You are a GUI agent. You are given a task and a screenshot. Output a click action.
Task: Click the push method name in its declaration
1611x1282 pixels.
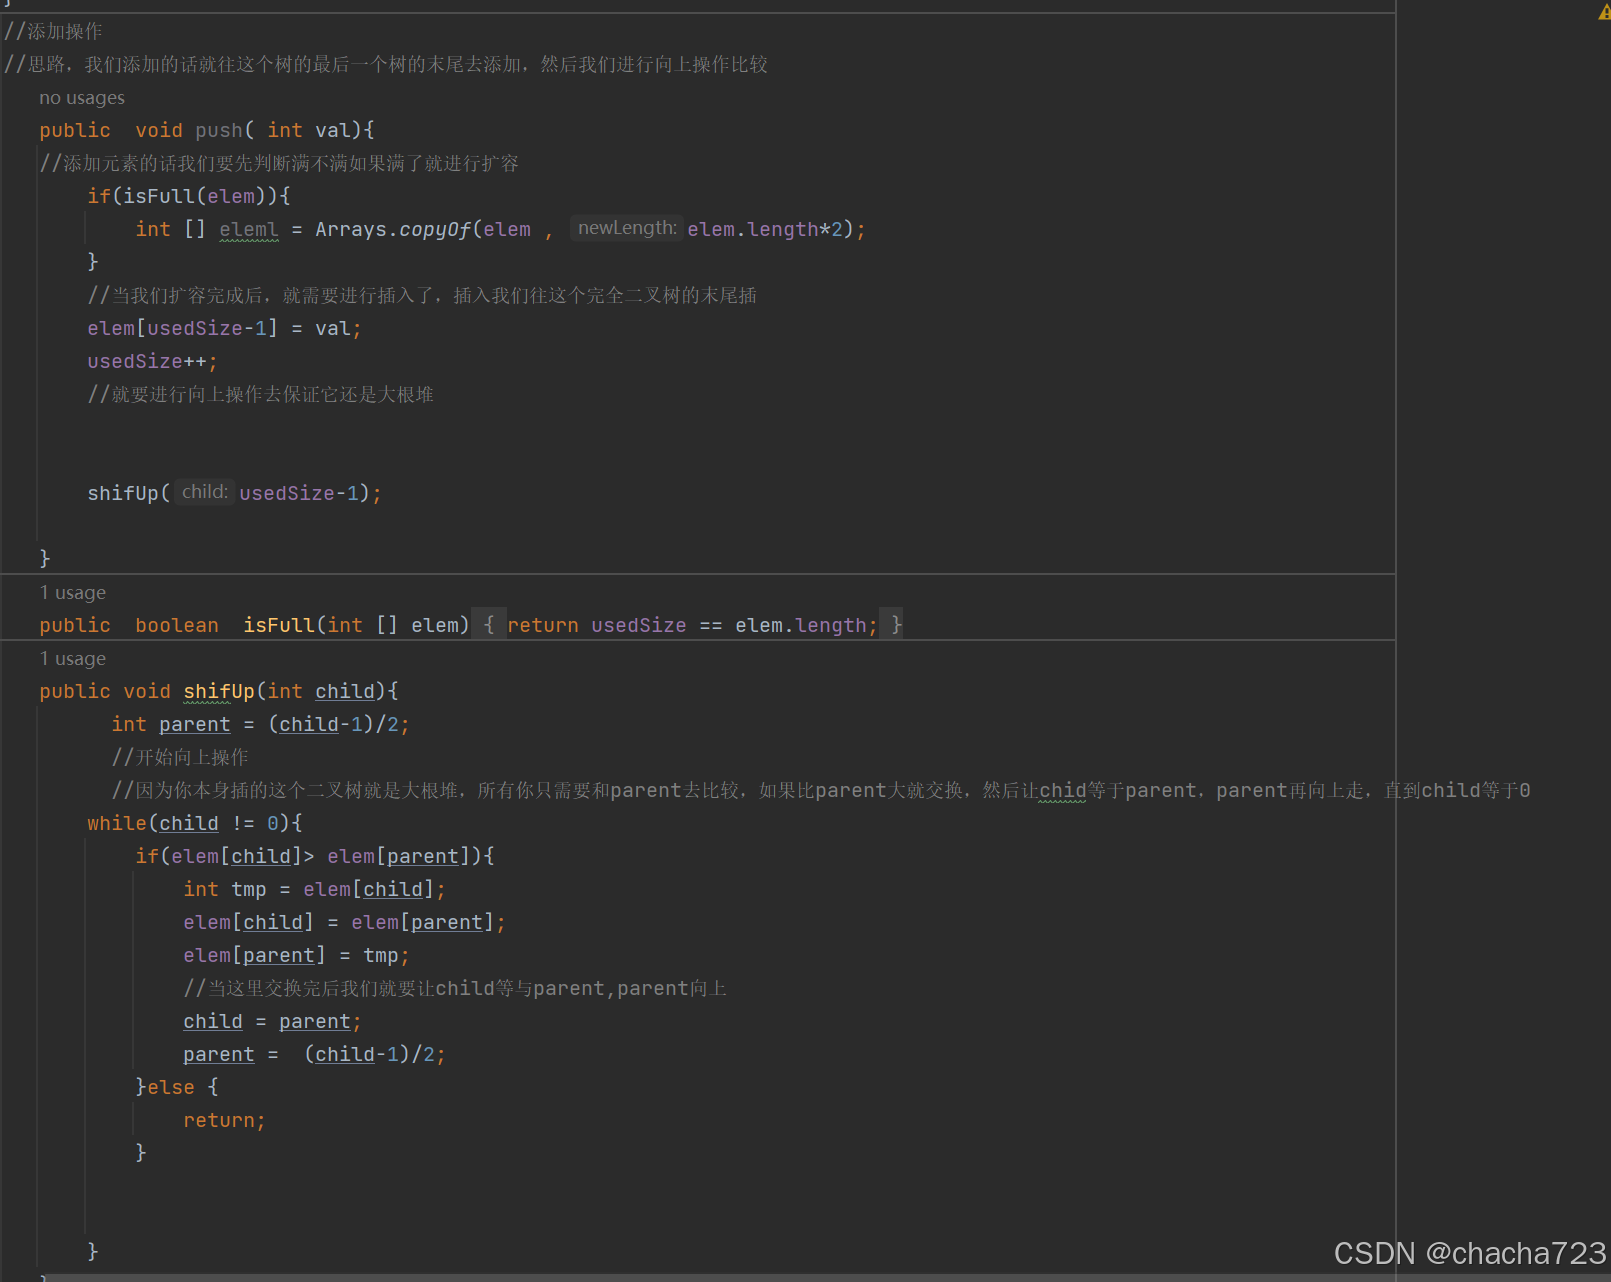point(219,130)
